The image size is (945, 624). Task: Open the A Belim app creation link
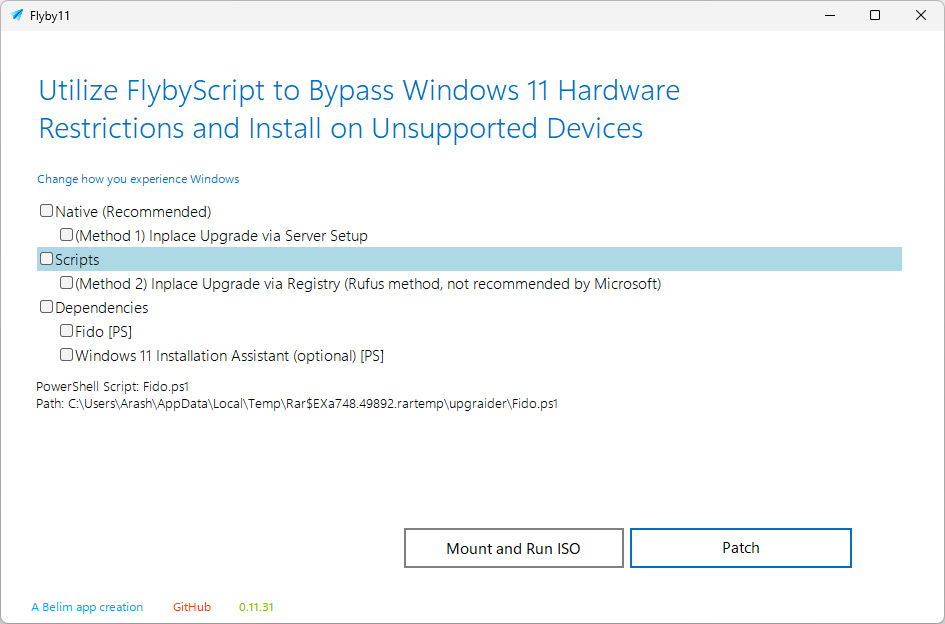[x=87, y=607]
